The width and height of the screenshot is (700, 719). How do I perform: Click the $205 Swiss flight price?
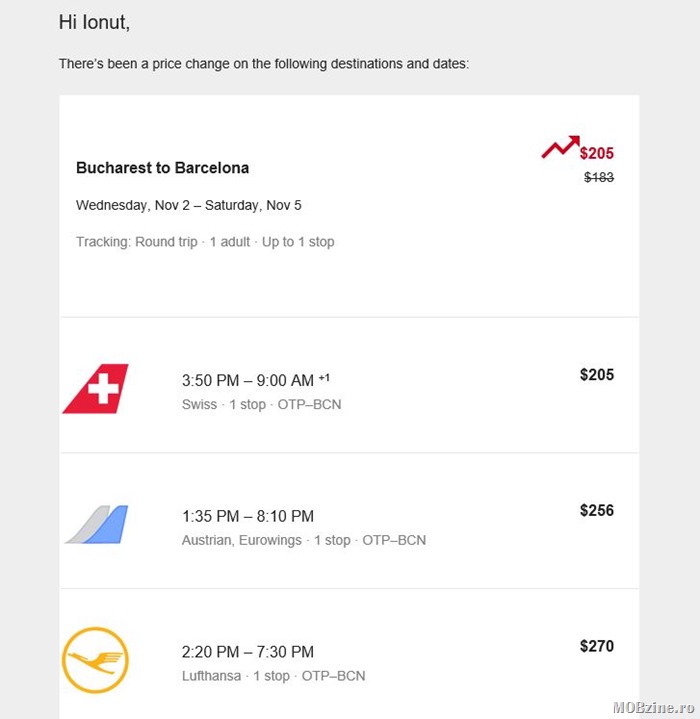[x=597, y=375]
